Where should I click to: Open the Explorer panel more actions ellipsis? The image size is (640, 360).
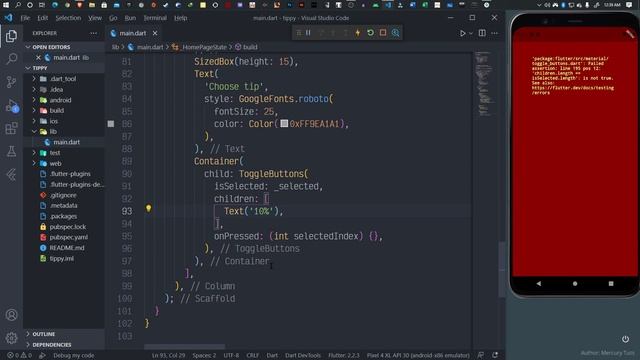[x=93, y=33]
